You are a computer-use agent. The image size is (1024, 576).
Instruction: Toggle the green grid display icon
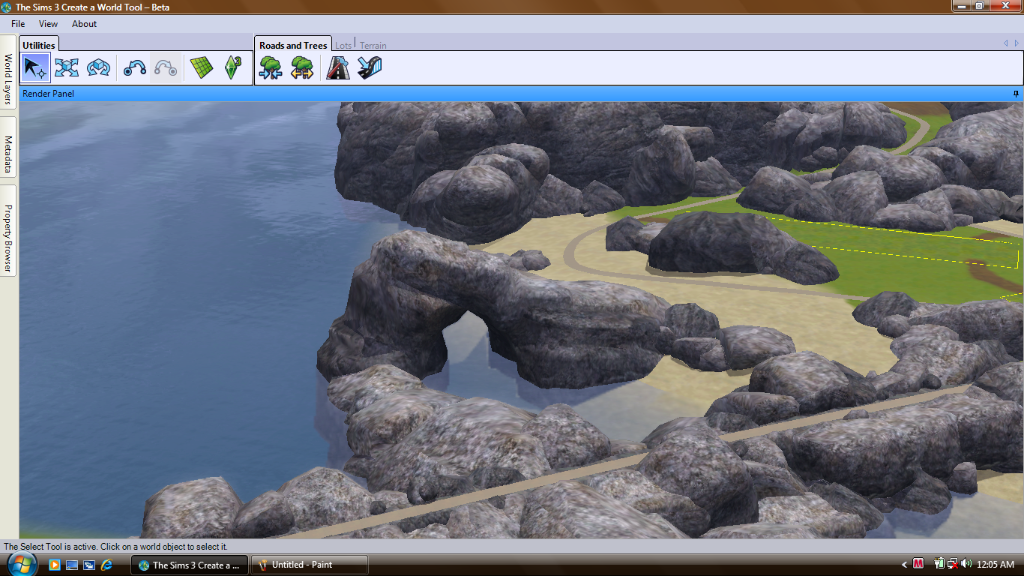click(x=201, y=68)
